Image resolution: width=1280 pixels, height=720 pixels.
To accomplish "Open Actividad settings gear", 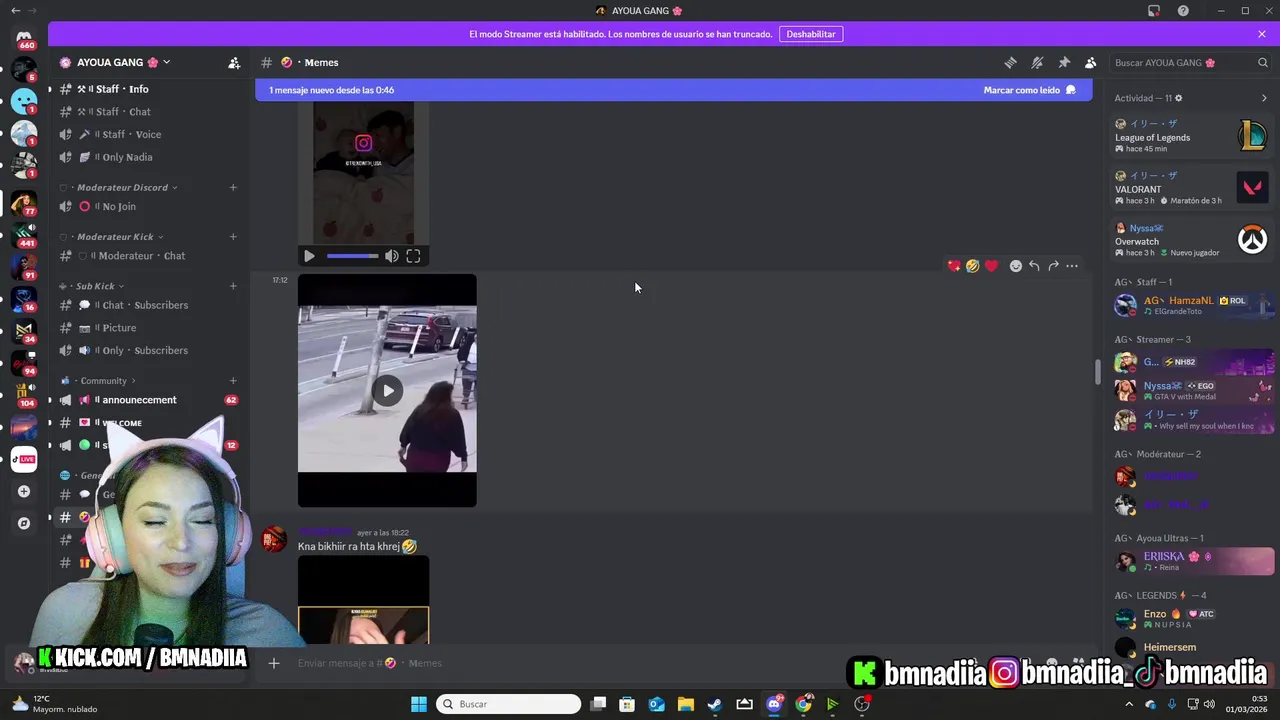I will pos(1178,98).
